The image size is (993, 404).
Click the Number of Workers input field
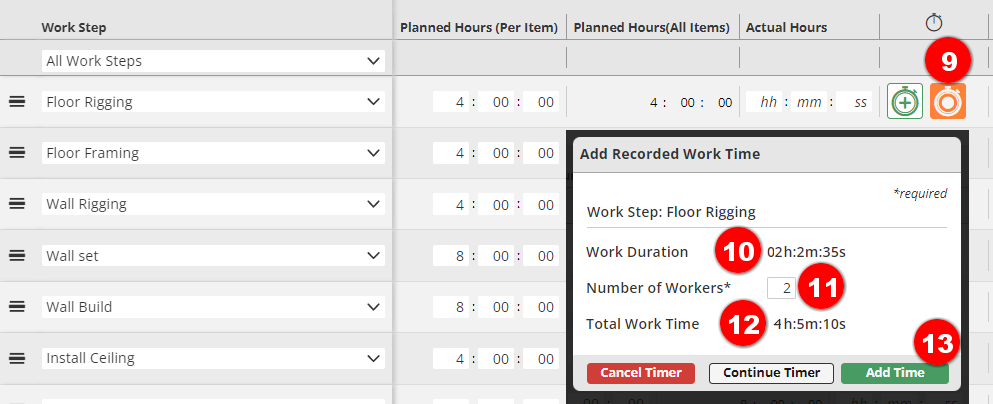(x=781, y=288)
